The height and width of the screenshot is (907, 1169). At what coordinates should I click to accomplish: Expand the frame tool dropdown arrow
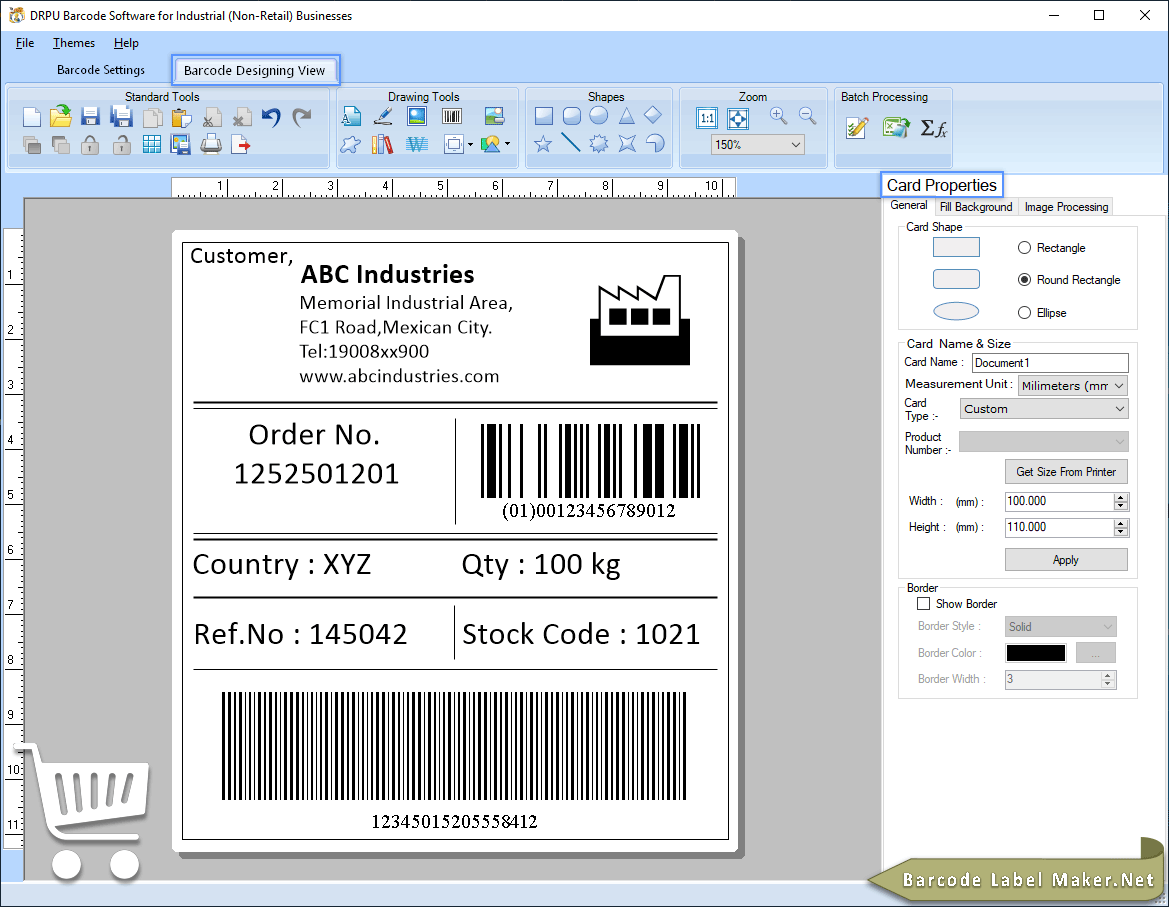(x=470, y=145)
